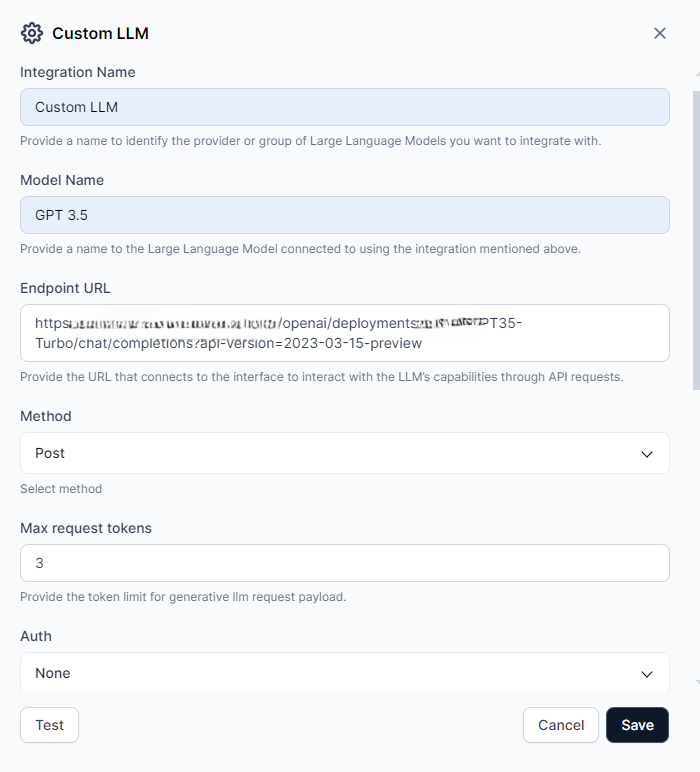Save the Custom LLM integration
Image resolution: width=700 pixels, height=772 pixels.
pyautogui.click(x=637, y=725)
